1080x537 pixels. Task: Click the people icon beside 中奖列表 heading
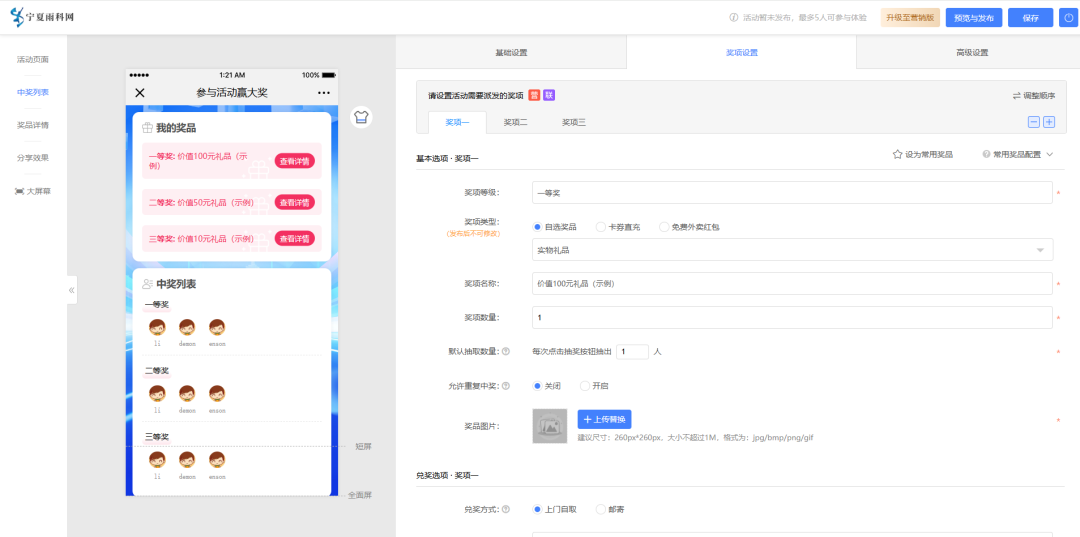pyautogui.click(x=147, y=284)
